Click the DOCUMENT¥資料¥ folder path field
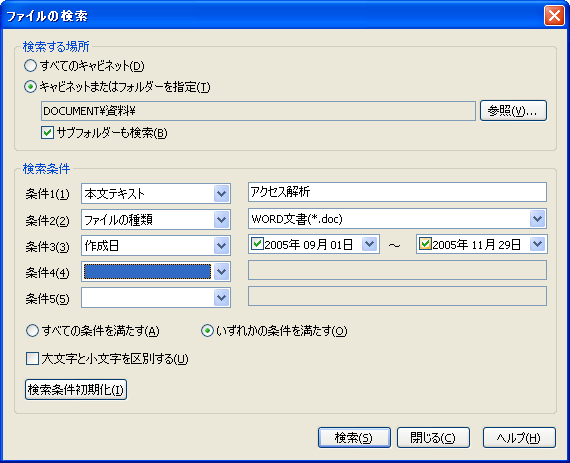Viewport: 570px width, 463px height. [x=258, y=111]
